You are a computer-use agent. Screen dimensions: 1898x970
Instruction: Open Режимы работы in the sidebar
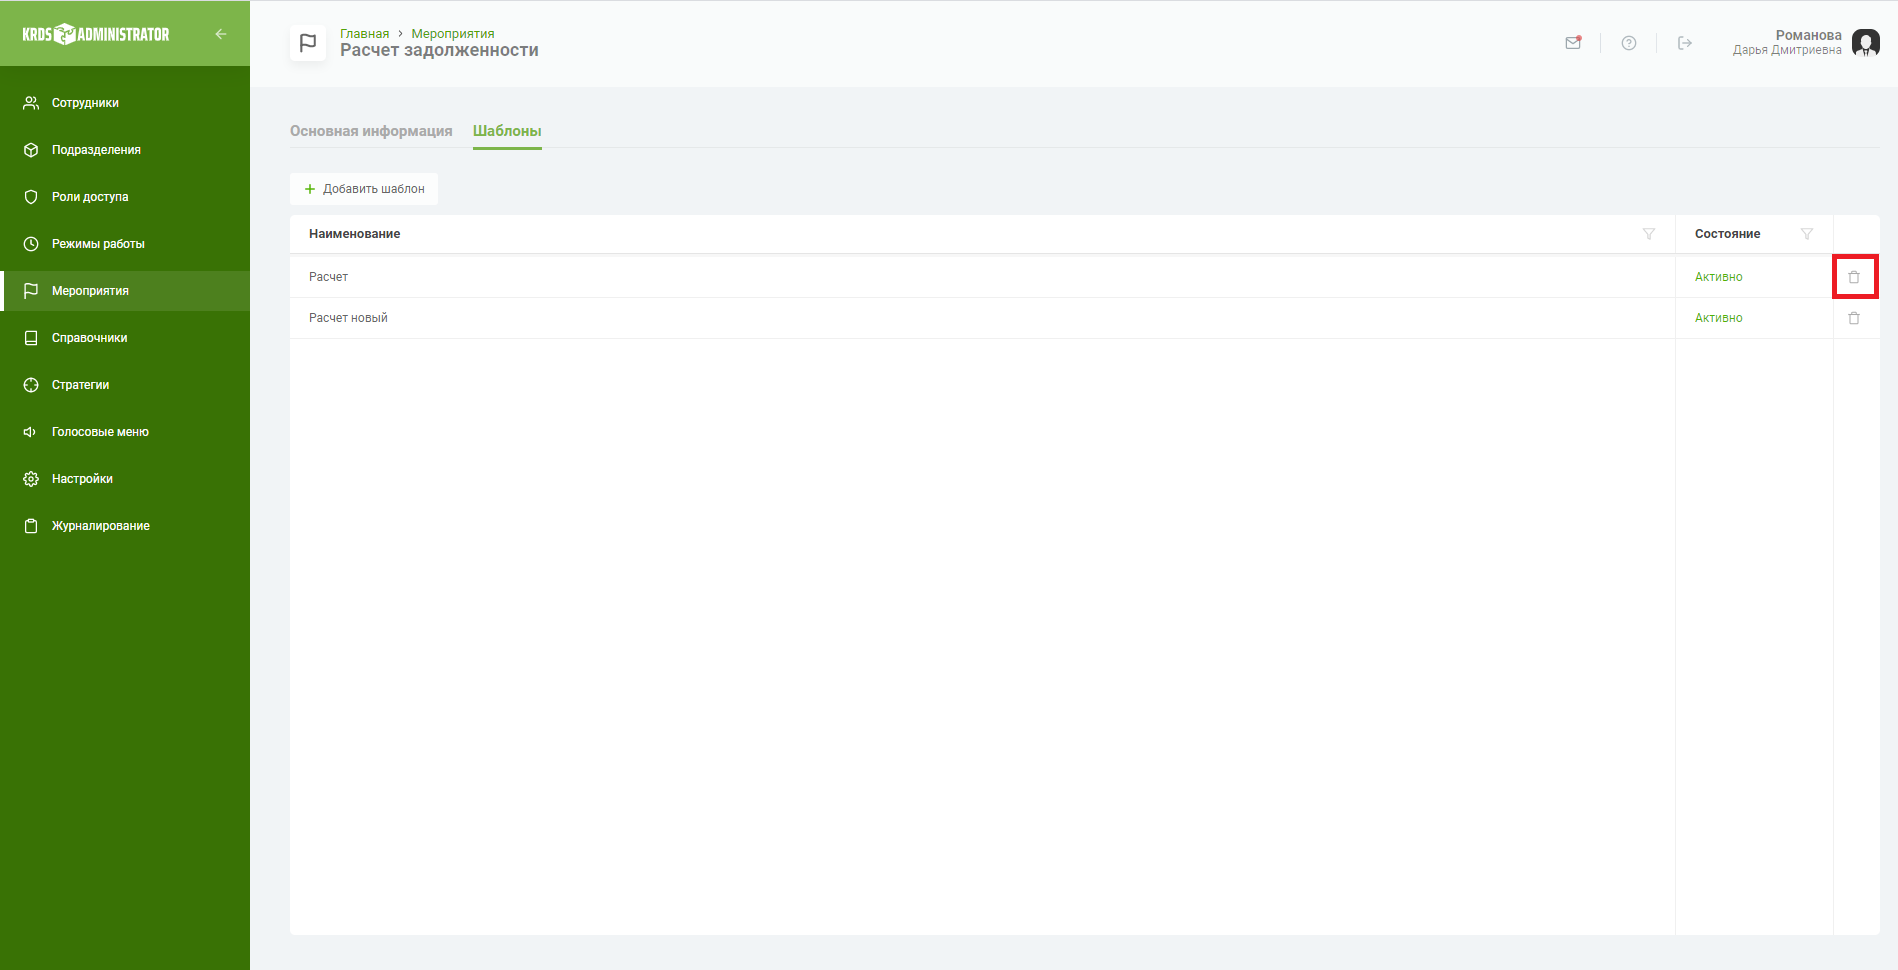point(125,244)
